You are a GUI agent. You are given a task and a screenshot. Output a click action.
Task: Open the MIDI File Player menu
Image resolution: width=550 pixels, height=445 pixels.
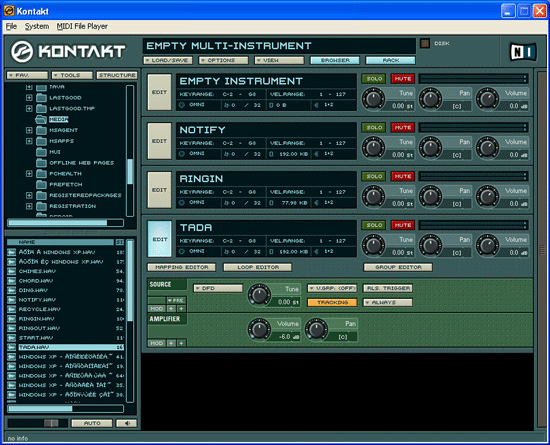(82, 26)
